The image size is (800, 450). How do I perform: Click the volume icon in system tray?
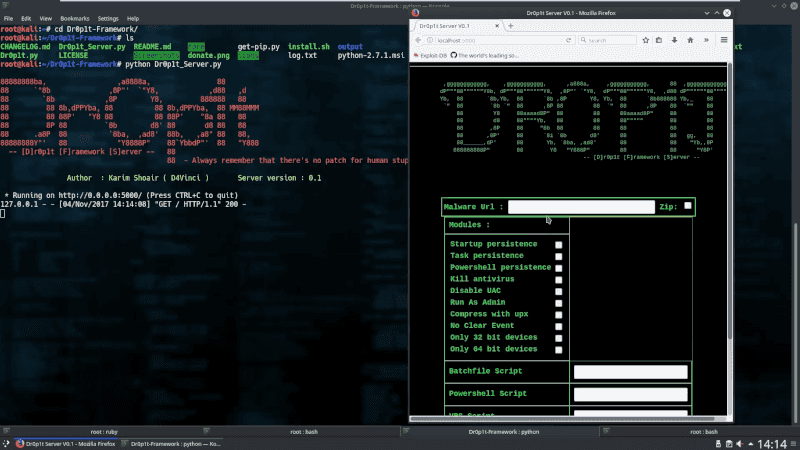[x=739, y=444]
